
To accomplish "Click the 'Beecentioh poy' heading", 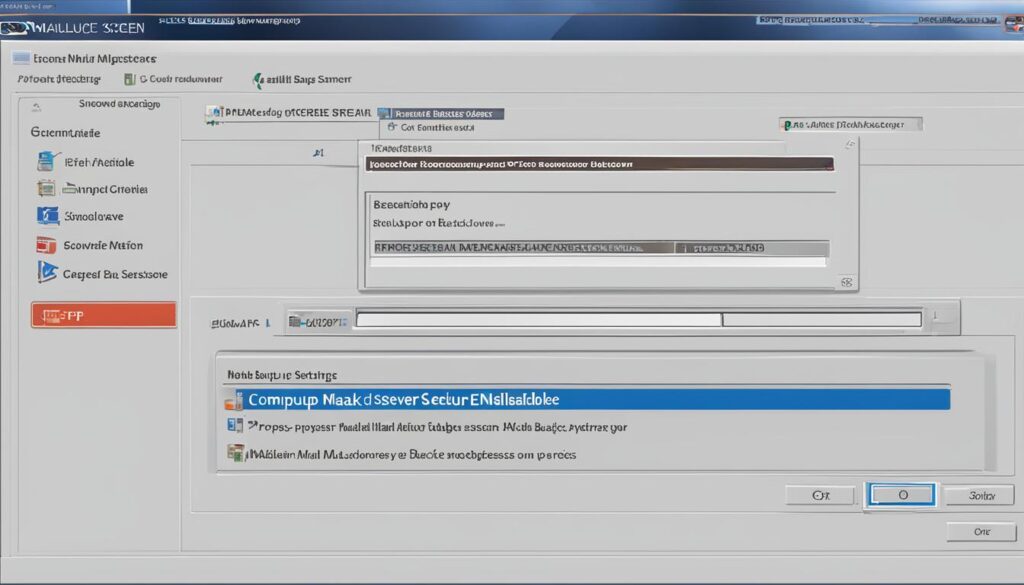I will coord(411,204).
